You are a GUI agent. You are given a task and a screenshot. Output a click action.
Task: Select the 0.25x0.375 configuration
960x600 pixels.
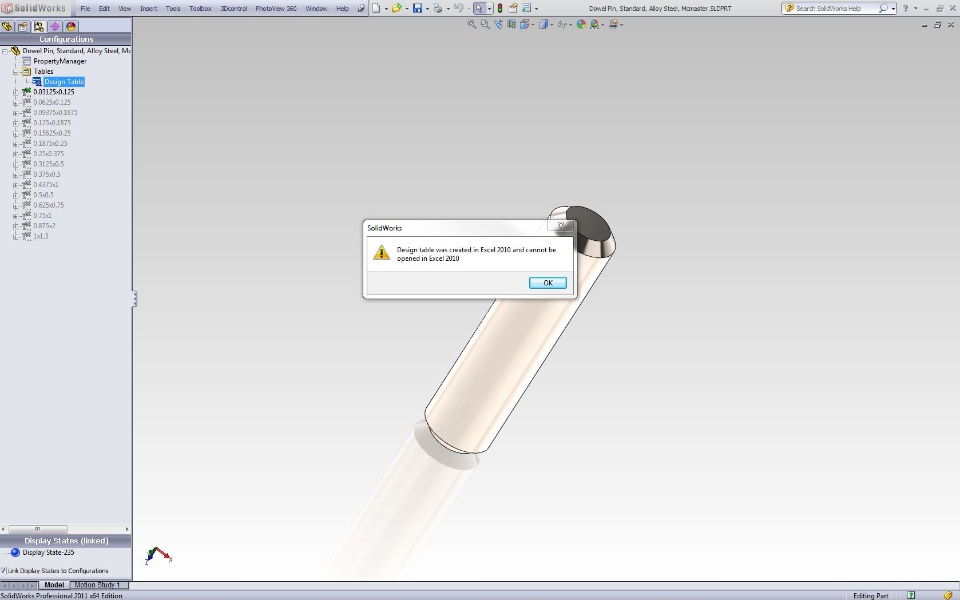48,154
